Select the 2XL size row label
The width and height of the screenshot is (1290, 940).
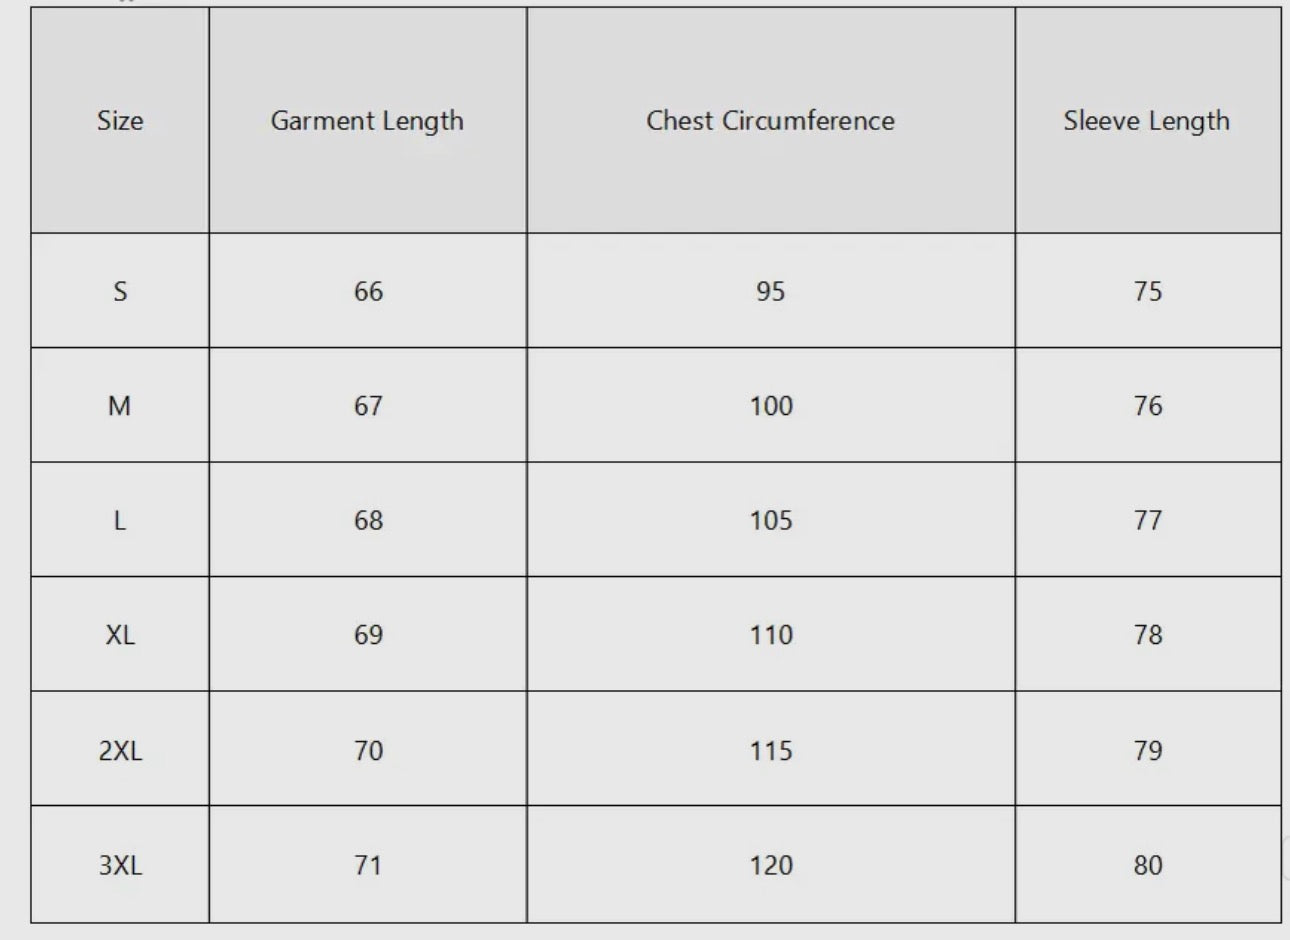click(x=120, y=750)
